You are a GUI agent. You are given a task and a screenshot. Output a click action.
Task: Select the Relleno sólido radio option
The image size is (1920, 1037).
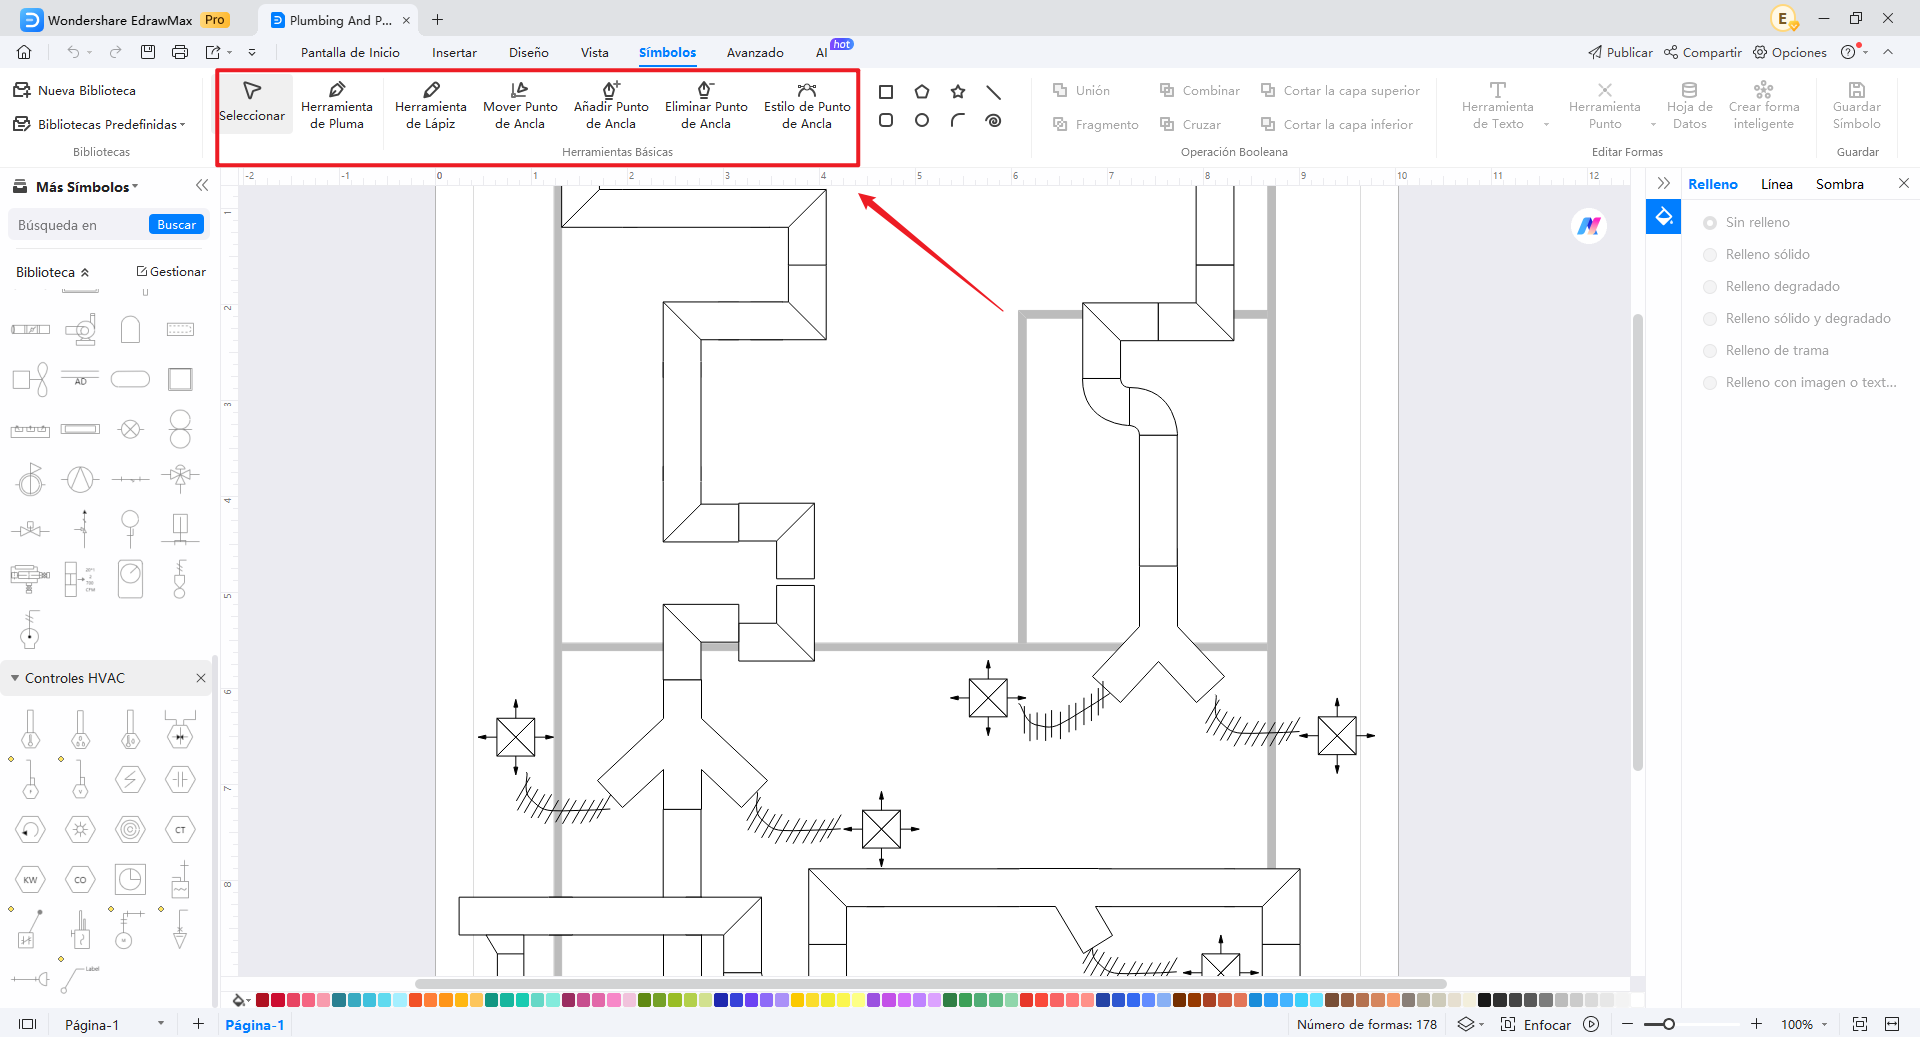(1710, 255)
